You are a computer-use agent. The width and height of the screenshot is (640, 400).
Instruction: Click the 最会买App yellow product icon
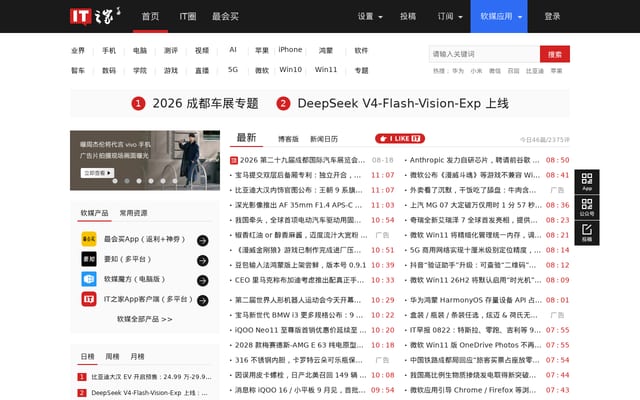point(89,239)
